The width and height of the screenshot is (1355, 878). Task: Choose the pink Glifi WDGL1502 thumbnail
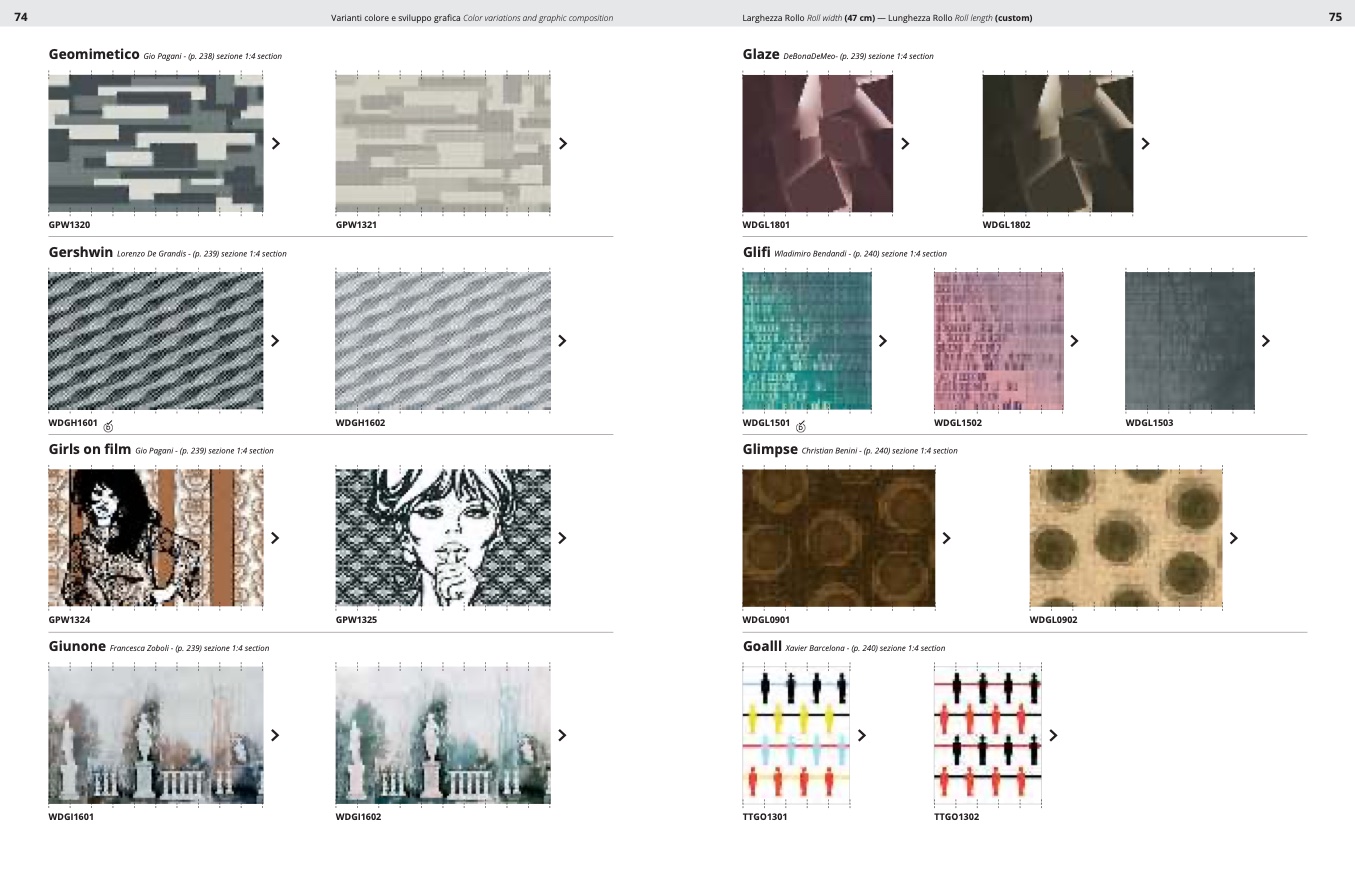(998, 341)
